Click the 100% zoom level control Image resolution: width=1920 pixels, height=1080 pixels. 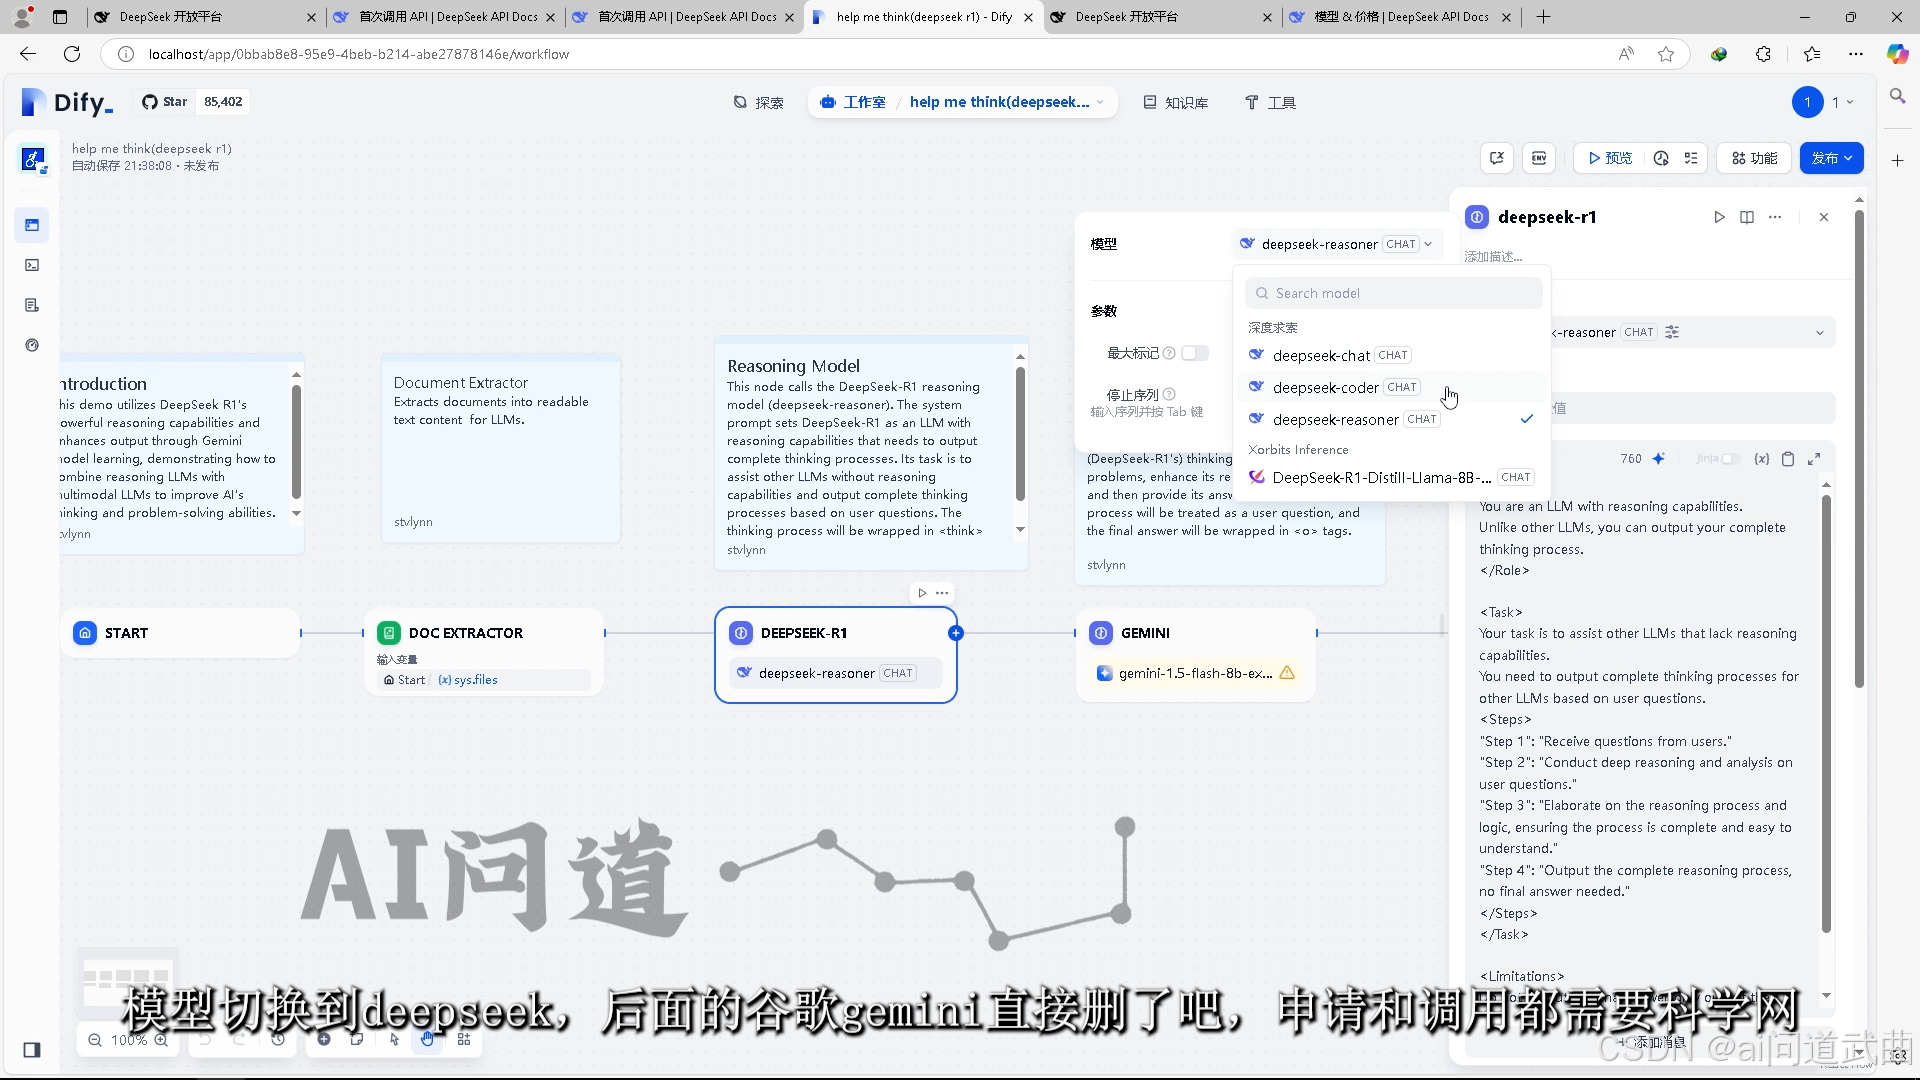point(126,1040)
